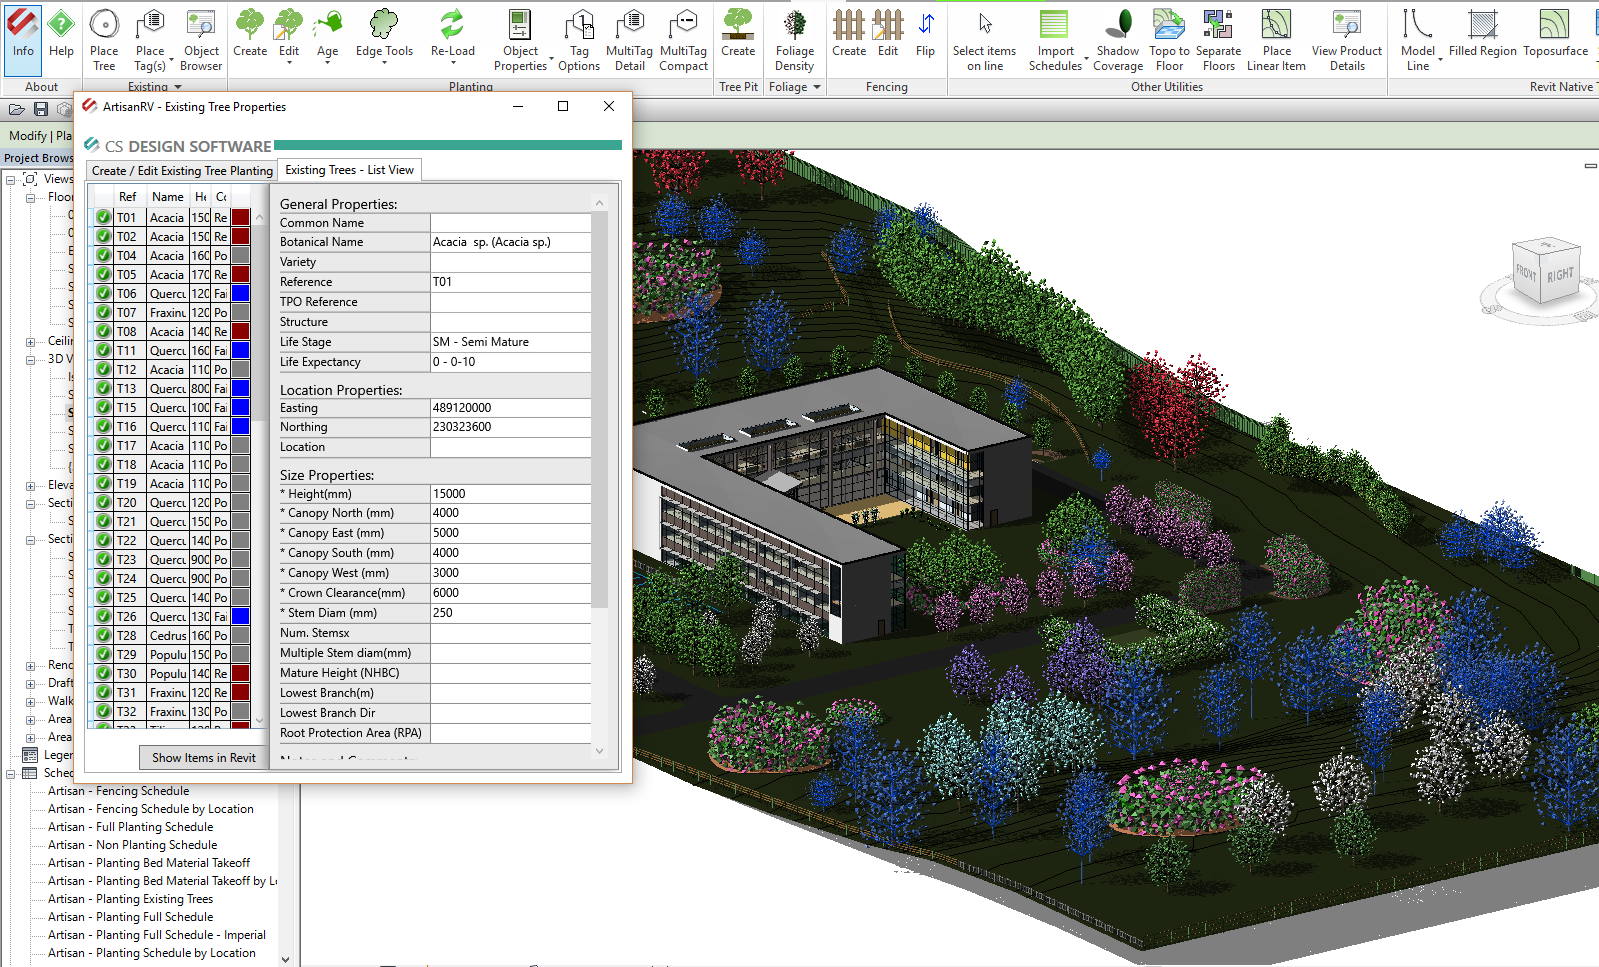Toggle the green check for tree T28
This screenshot has height=967, width=1599.
[x=104, y=635]
